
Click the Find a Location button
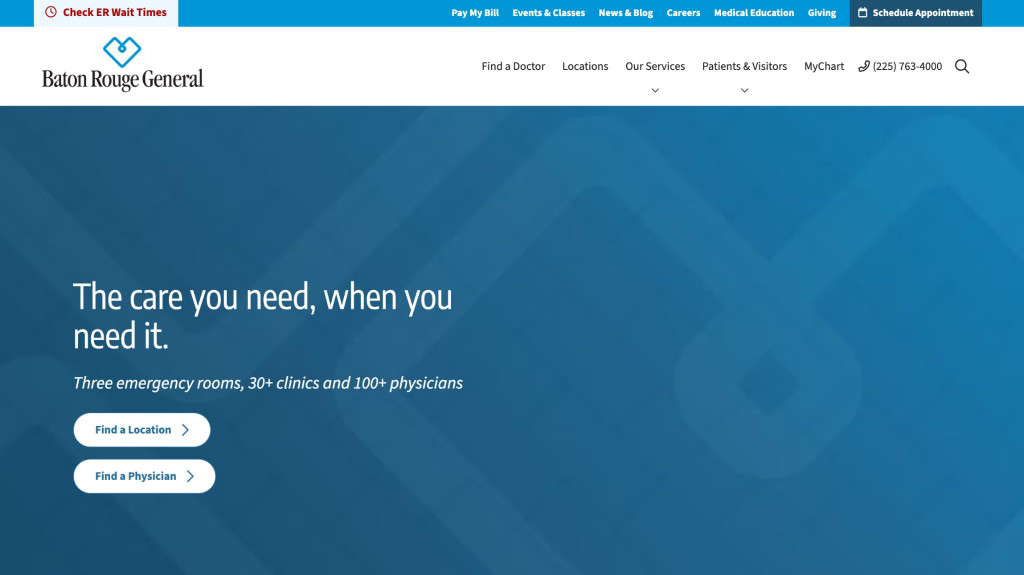tap(142, 430)
